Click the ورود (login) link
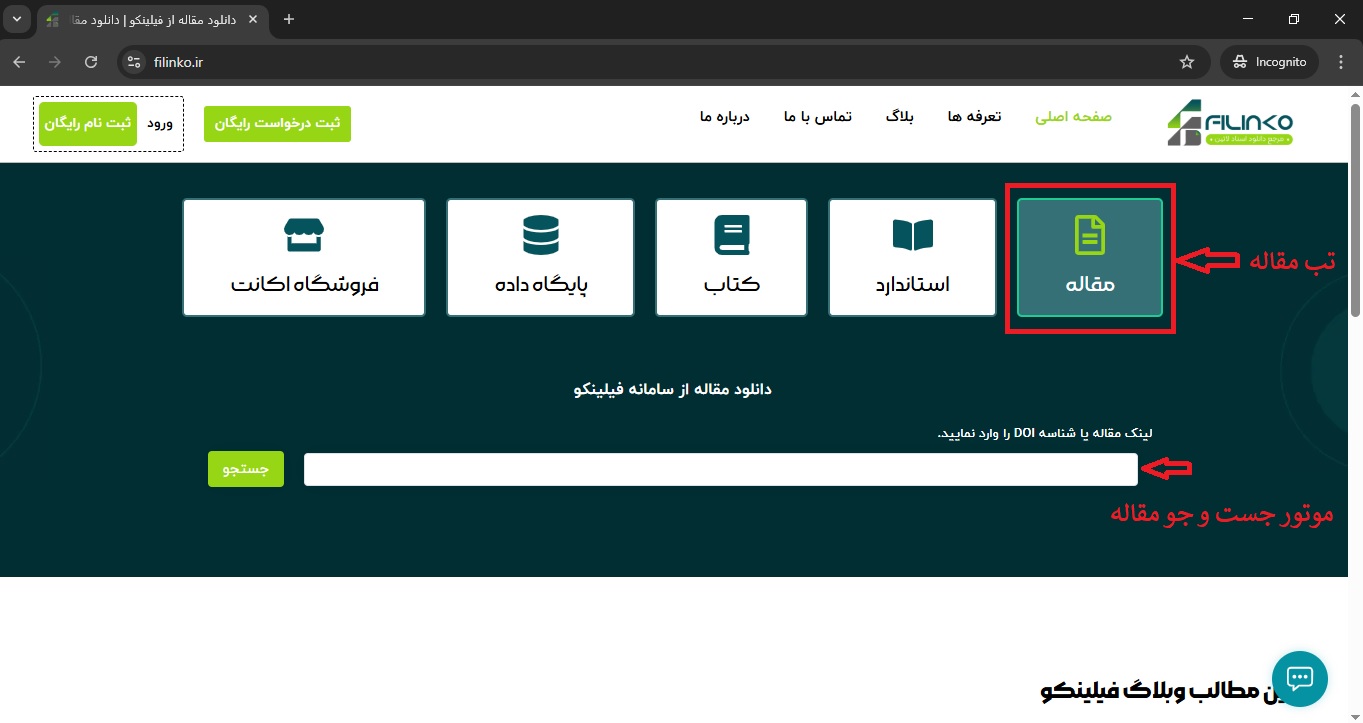The width and height of the screenshot is (1363, 723). click(x=160, y=124)
